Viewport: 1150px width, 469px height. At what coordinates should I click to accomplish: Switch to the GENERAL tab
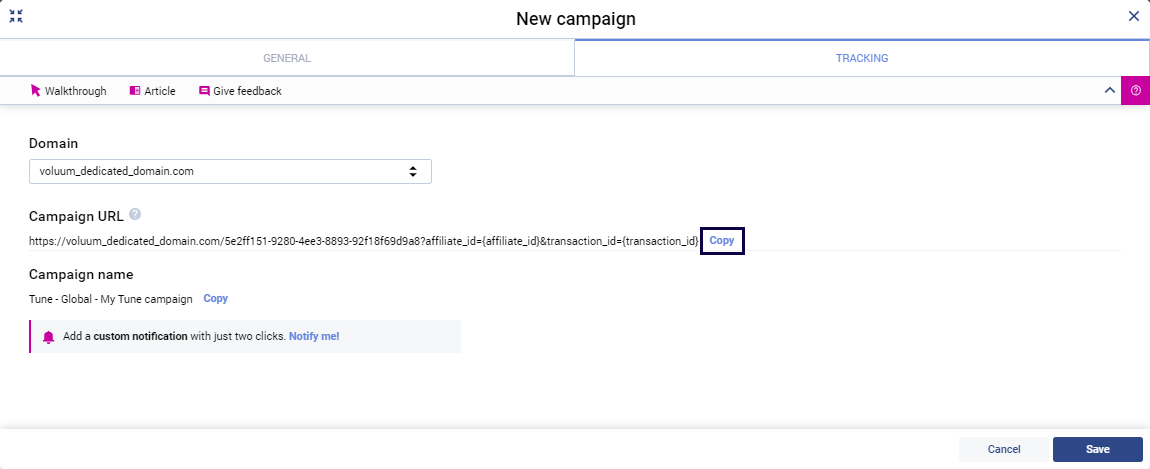(287, 58)
